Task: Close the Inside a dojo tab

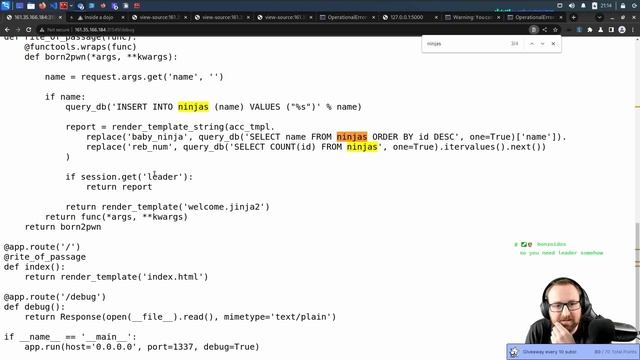Action: (x=123, y=18)
